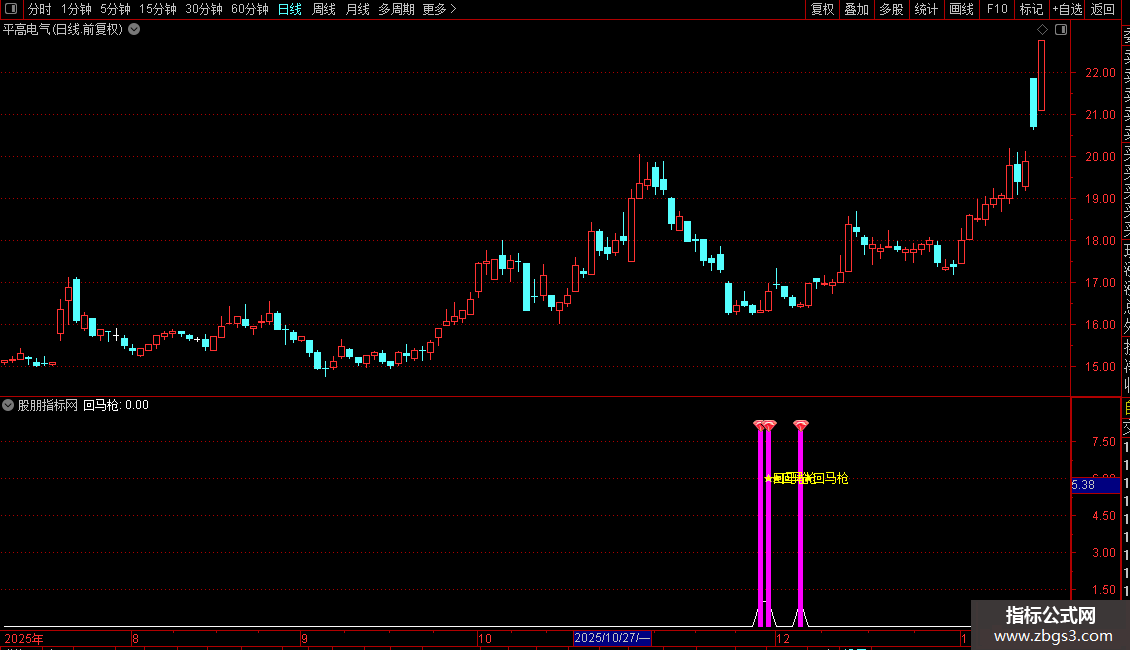Switch to 日线 daily chart
Viewport: 1130px width, 650px height.
(x=290, y=9)
